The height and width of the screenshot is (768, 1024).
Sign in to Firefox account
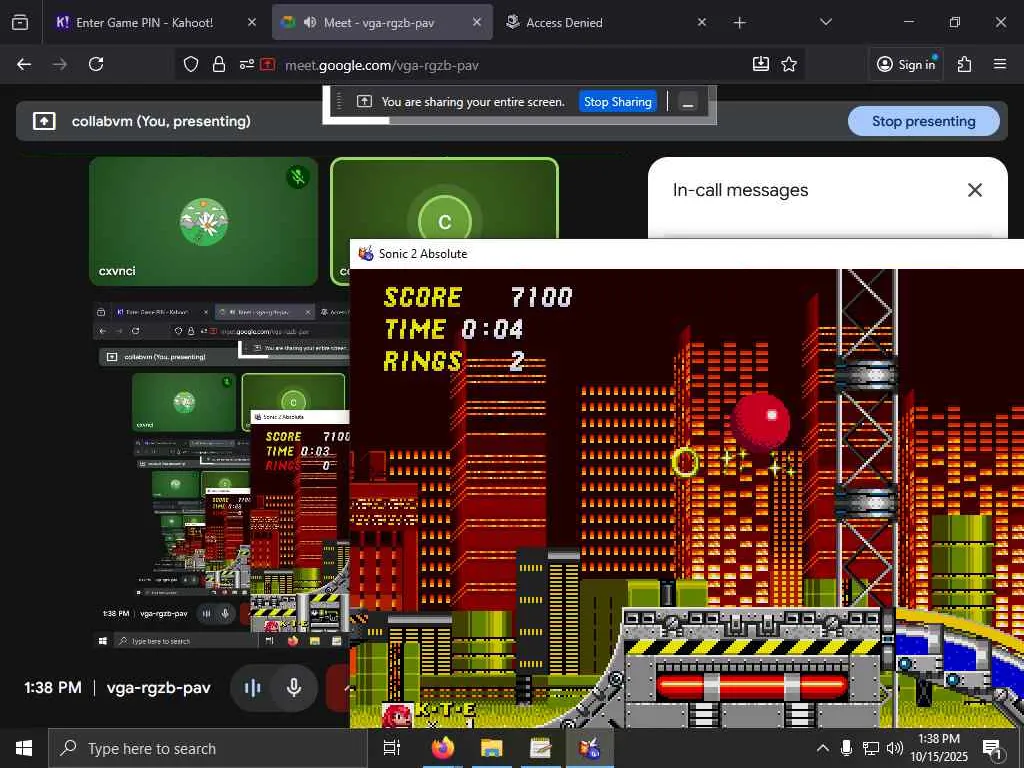coord(906,64)
